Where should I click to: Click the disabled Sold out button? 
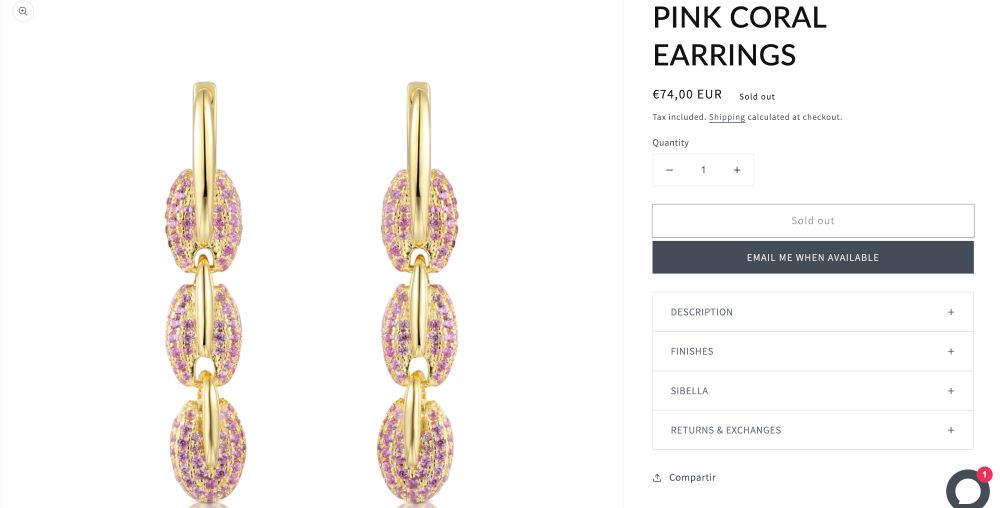pyautogui.click(x=812, y=221)
